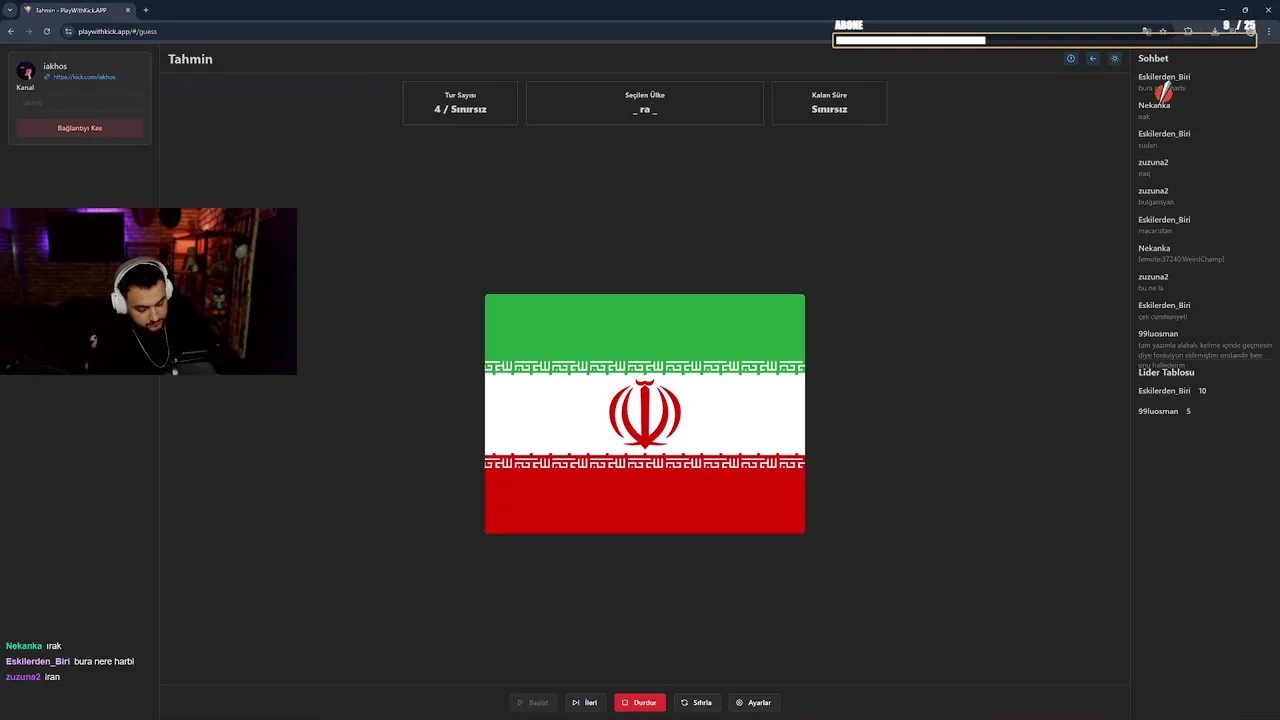
Task: Click the iakhos profile avatar
Action: (x=26, y=71)
